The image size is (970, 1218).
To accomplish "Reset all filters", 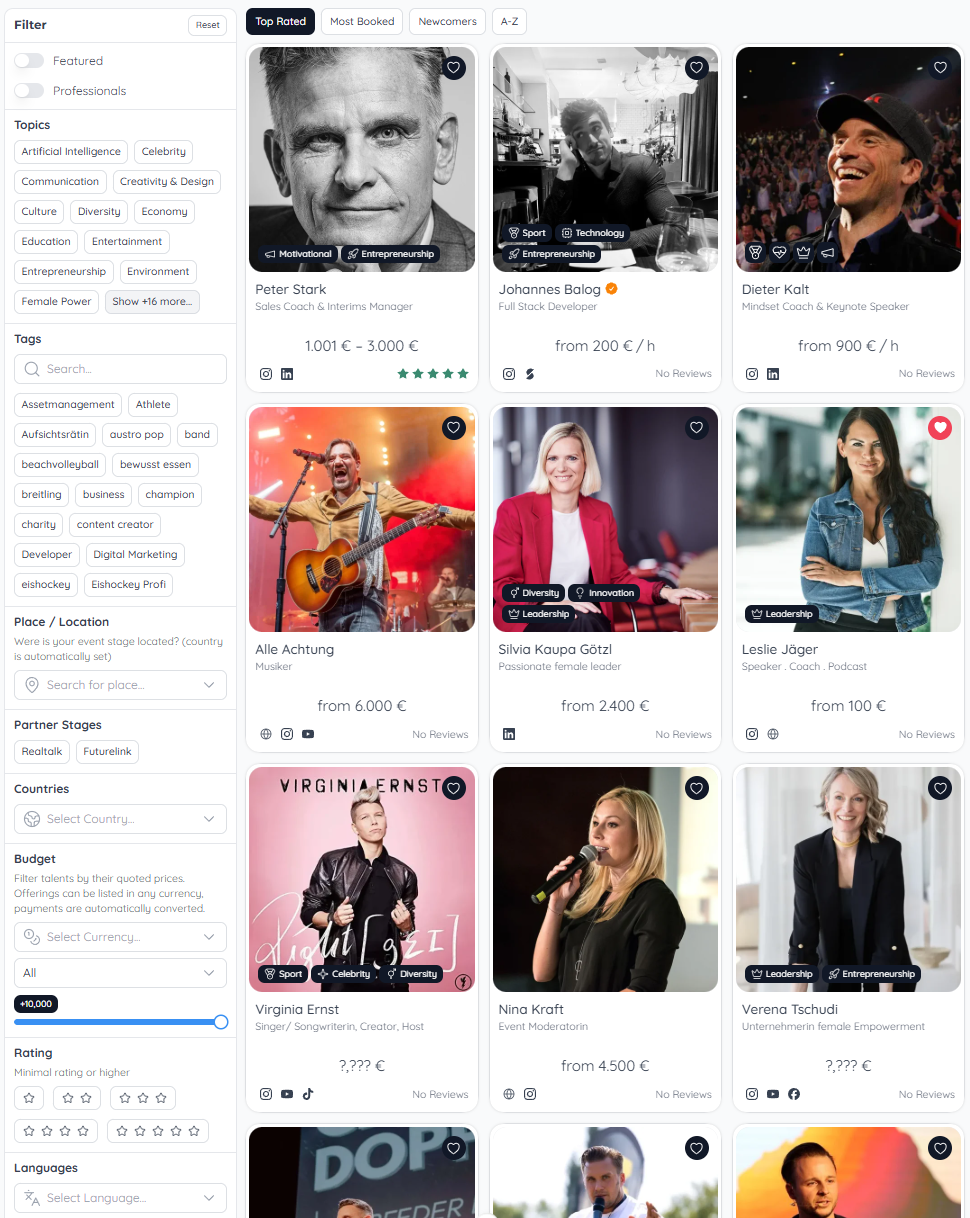I will coord(207,25).
